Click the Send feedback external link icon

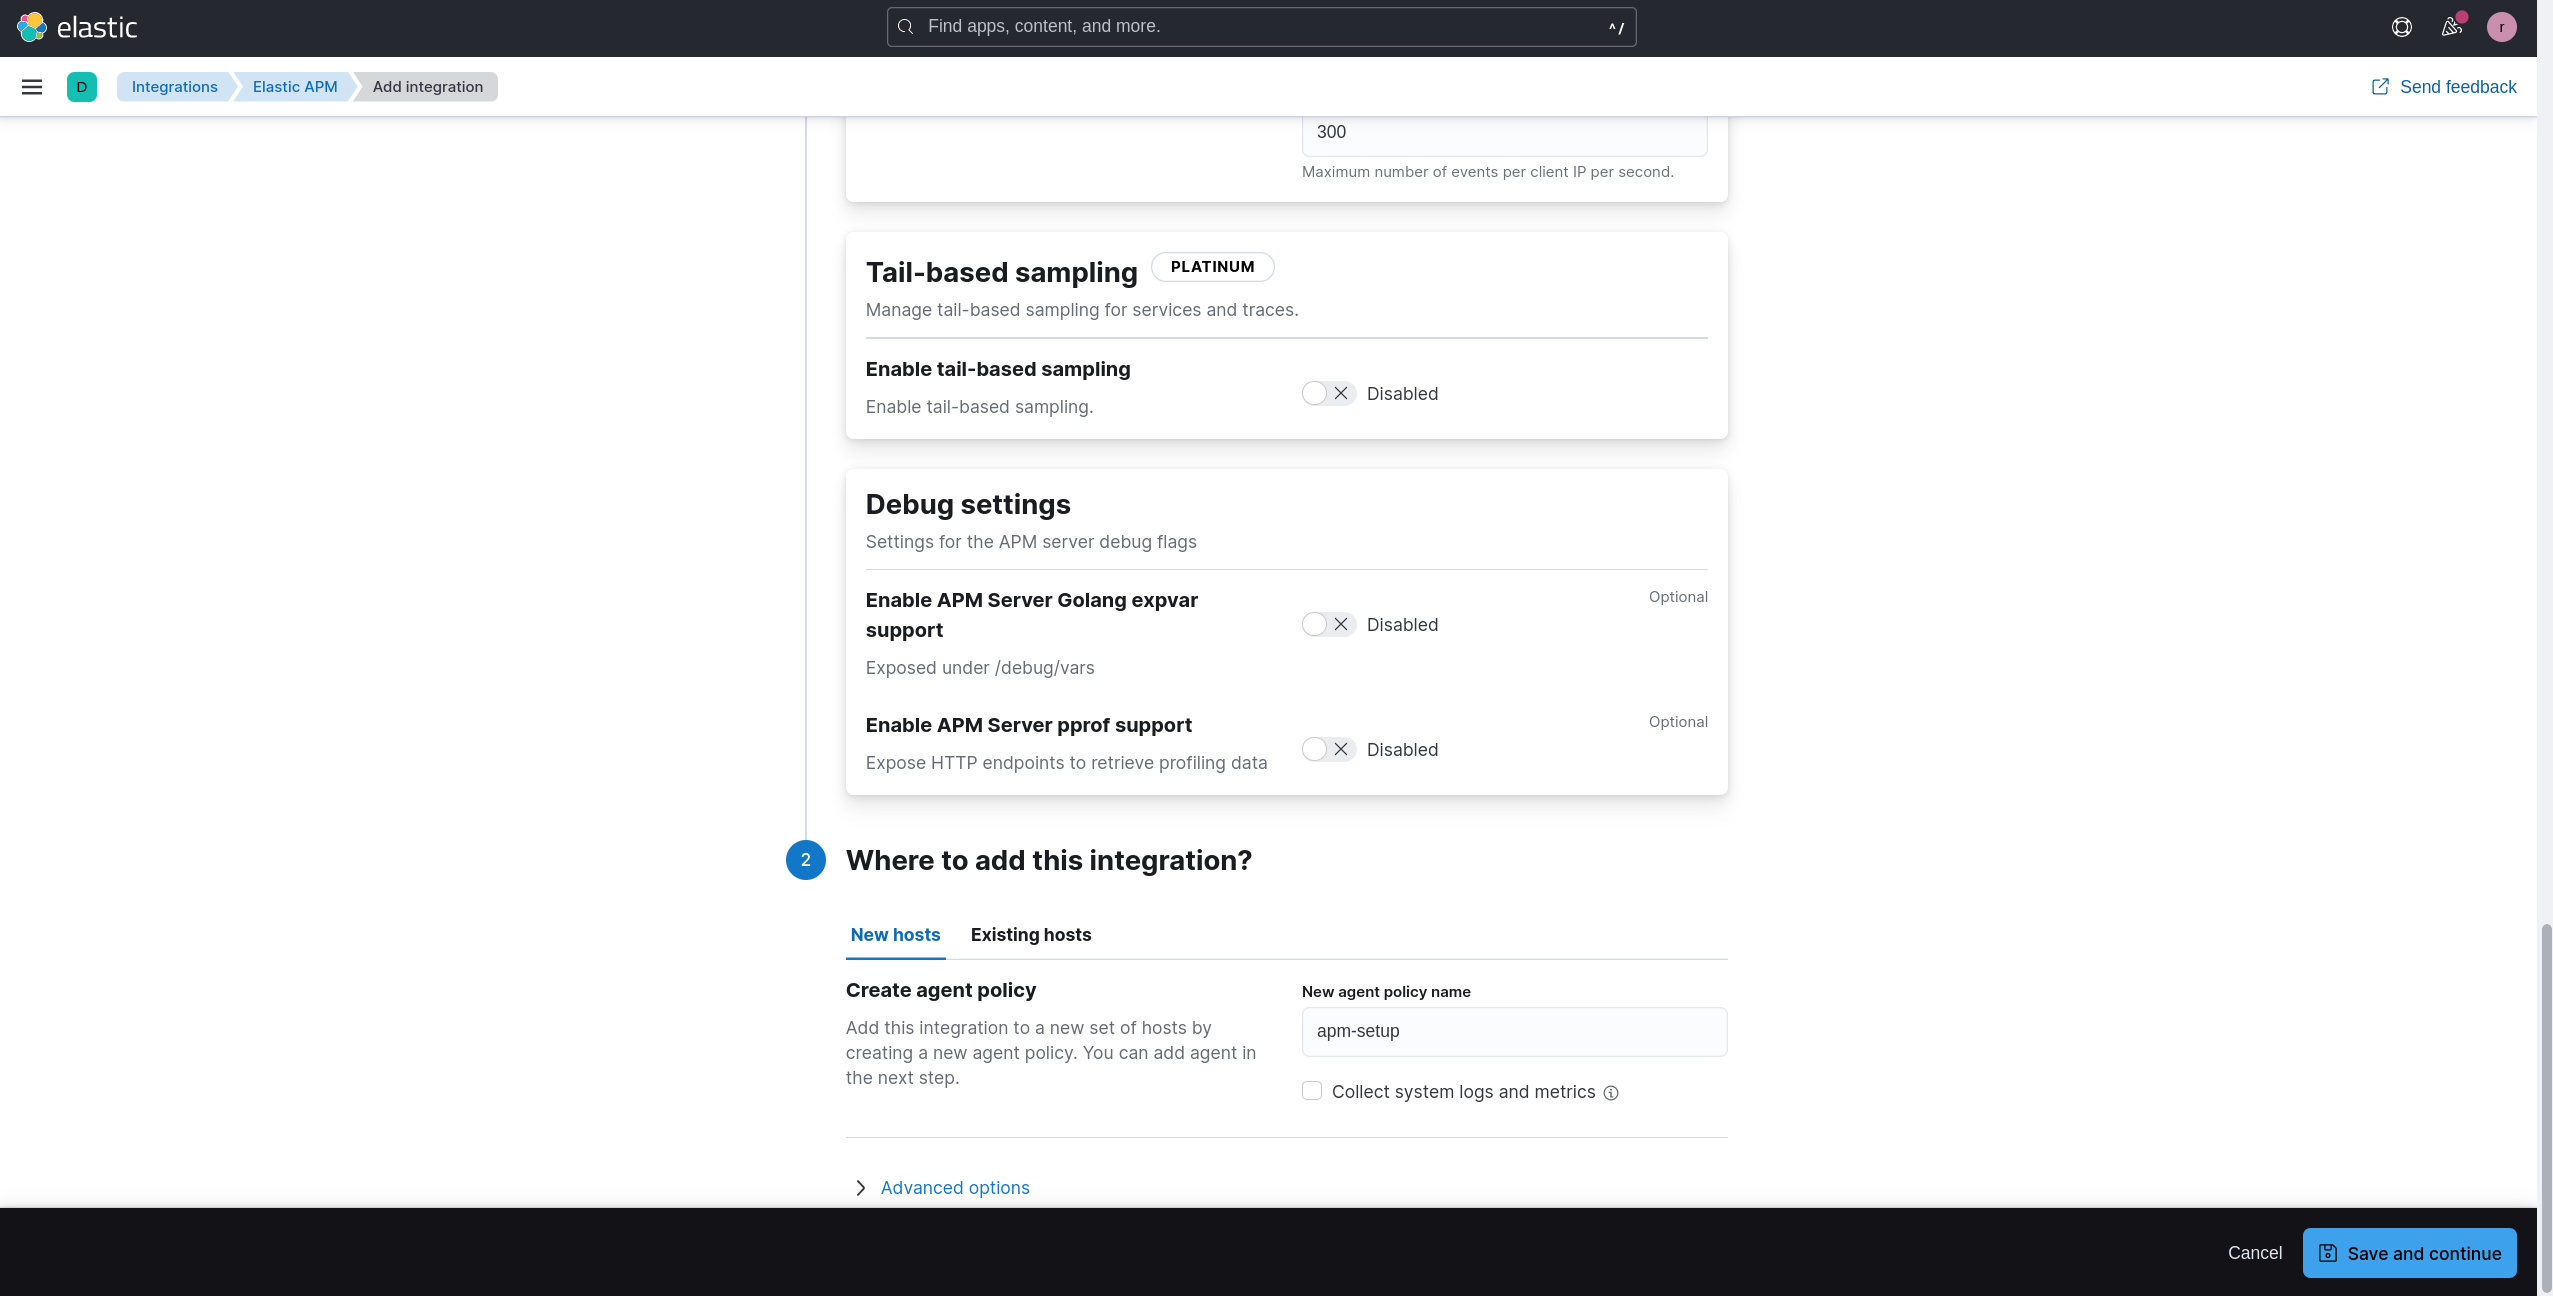[x=2380, y=87]
